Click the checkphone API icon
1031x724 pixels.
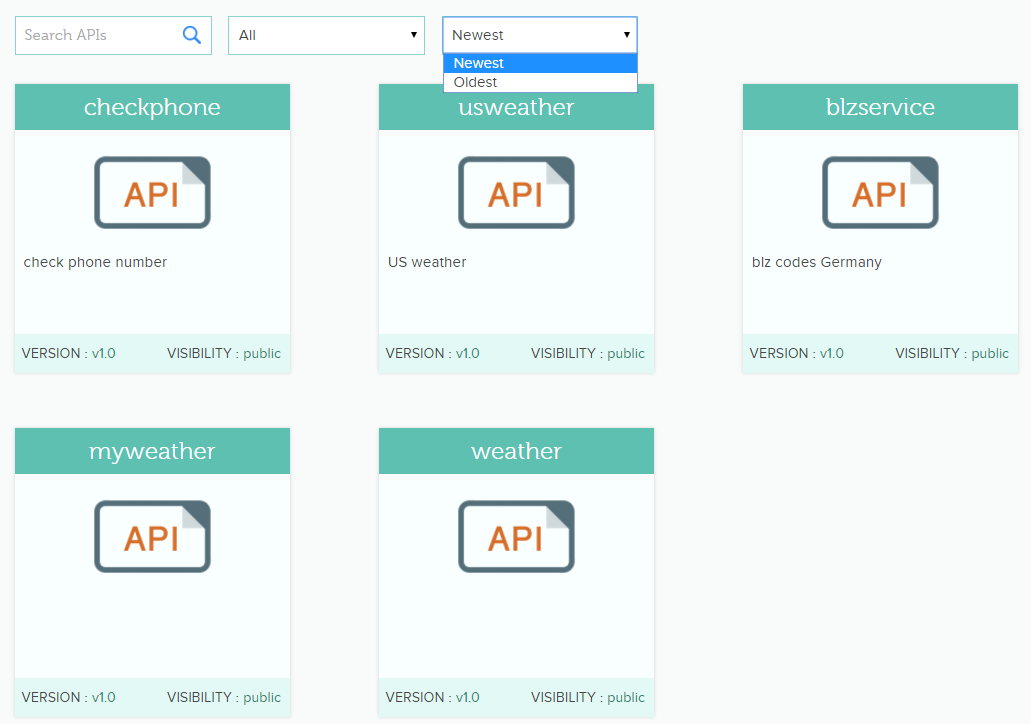point(152,193)
